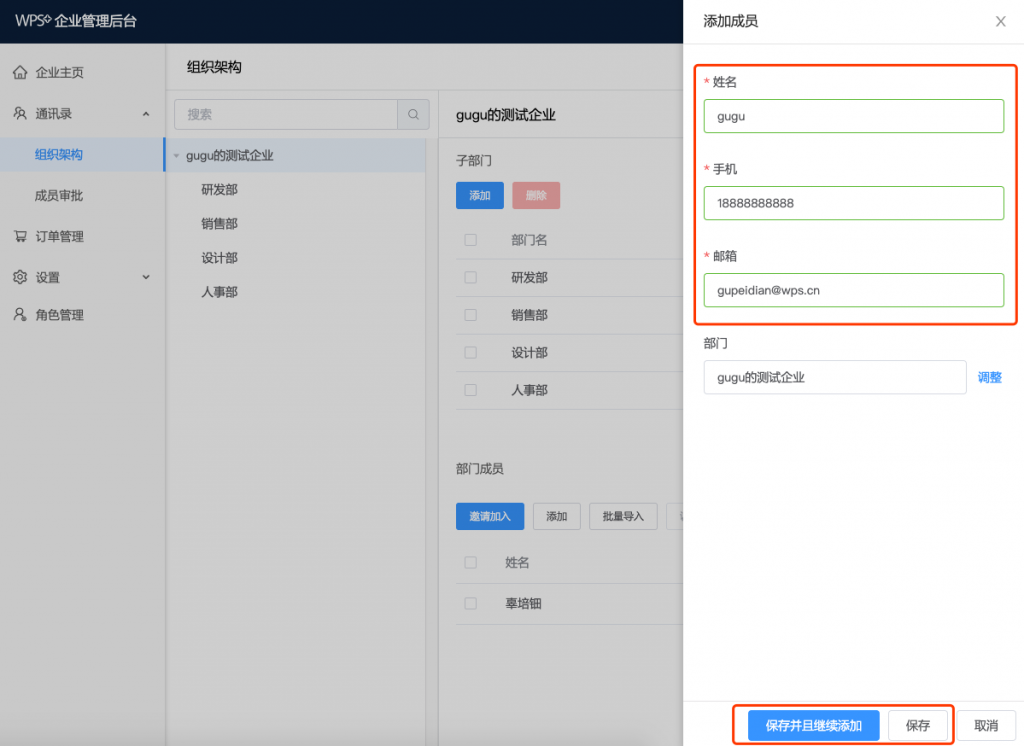Select all members via 姓名 header checkbox
The height and width of the screenshot is (746, 1024).
coord(470,563)
